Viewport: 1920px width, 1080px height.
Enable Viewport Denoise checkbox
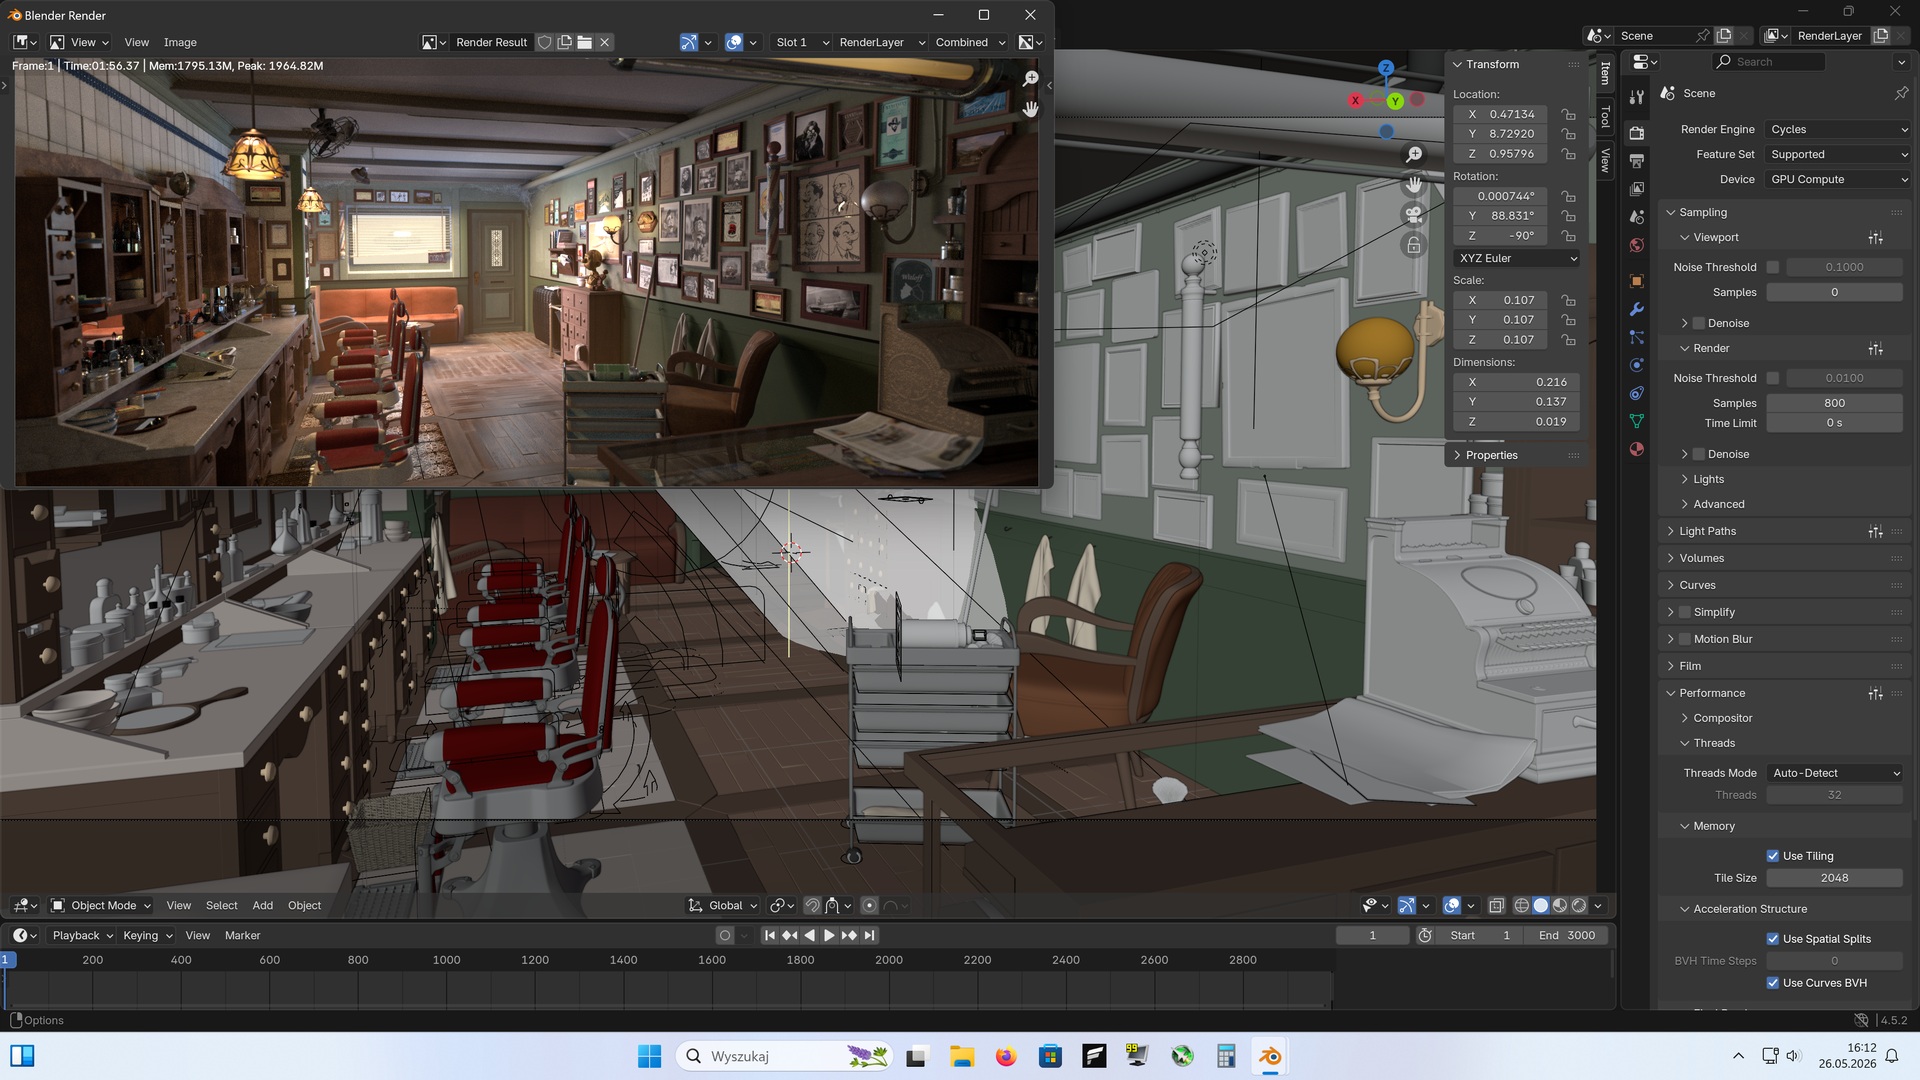(x=1698, y=323)
